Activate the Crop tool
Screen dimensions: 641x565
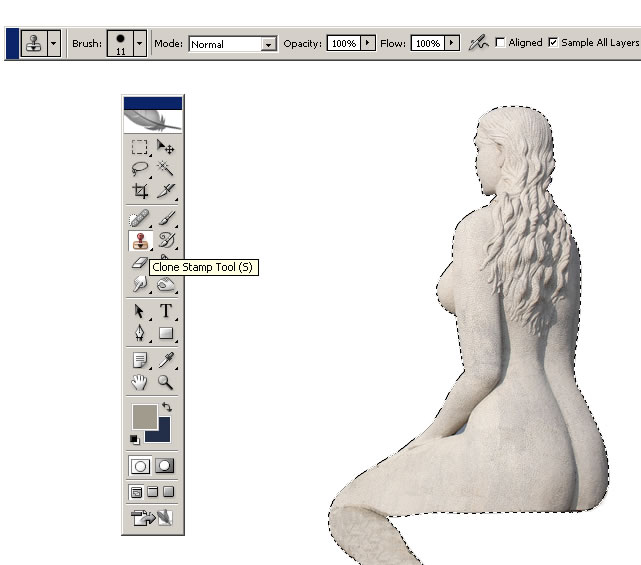[139, 191]
